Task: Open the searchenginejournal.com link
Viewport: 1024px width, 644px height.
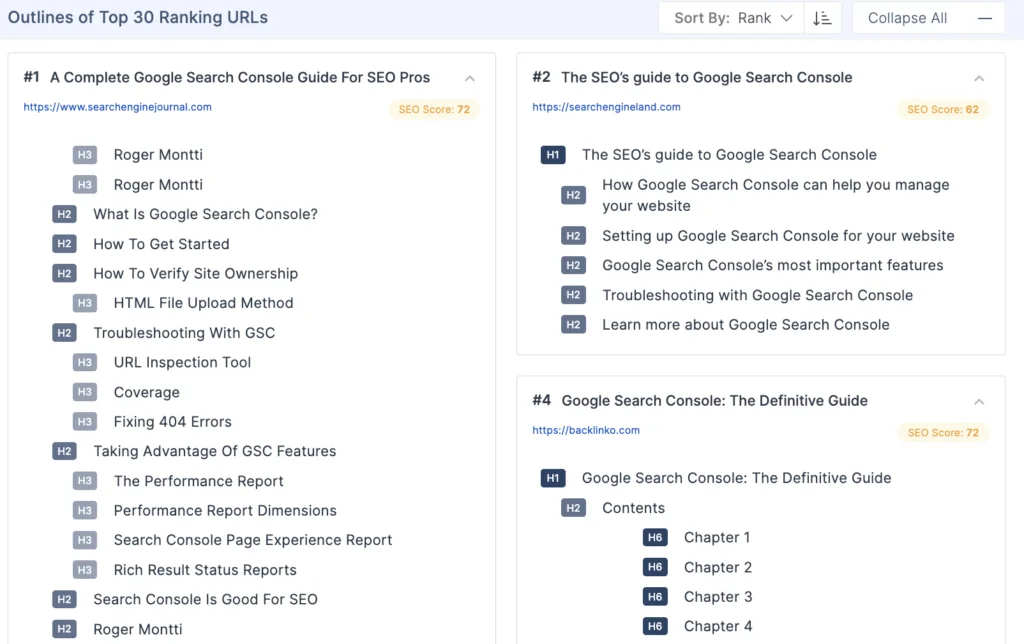Action: click(118, 107)
